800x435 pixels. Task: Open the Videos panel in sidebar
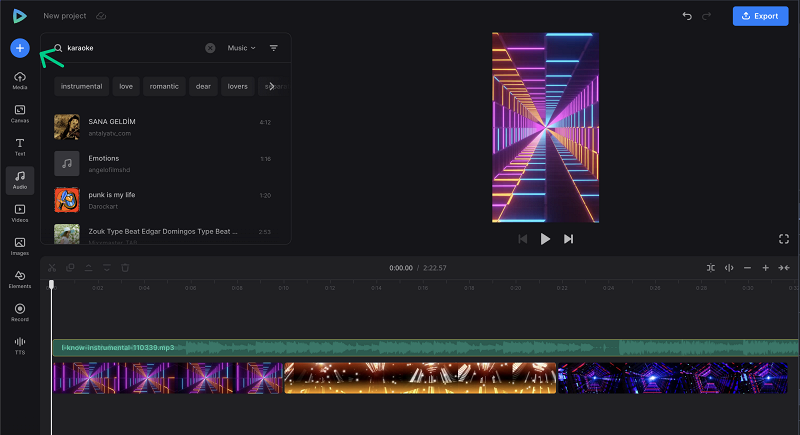click(x=20, y=213)
